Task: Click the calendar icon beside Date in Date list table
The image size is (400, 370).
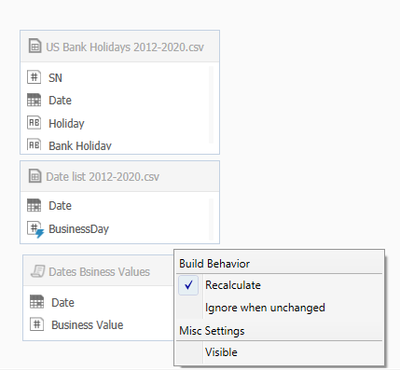Action: point(34,205)
